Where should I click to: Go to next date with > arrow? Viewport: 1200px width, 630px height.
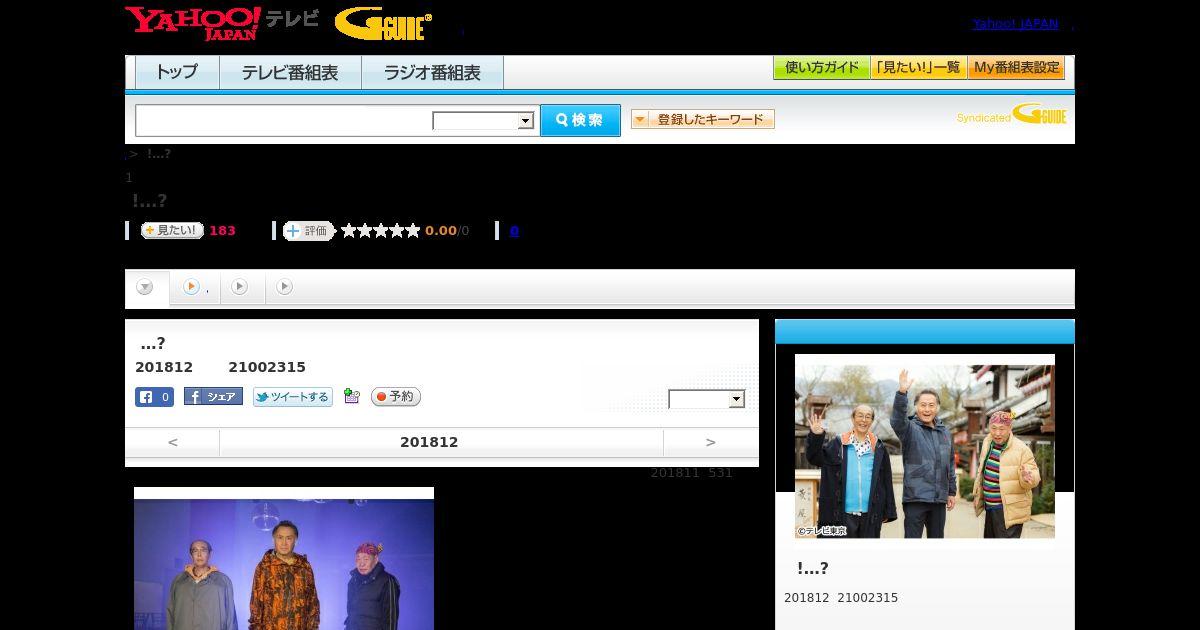point(711,442)
